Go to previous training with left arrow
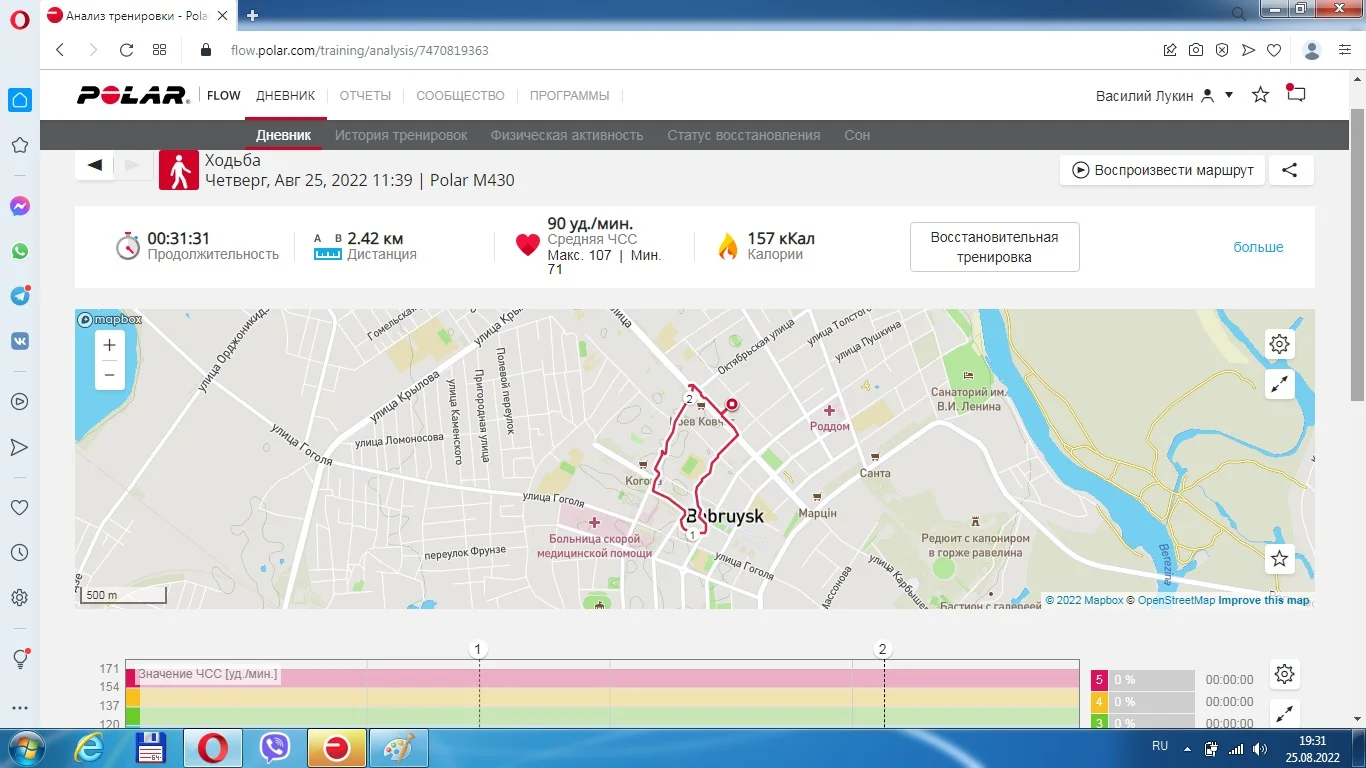Screen dimensions: 1366x768 point(95,165)
